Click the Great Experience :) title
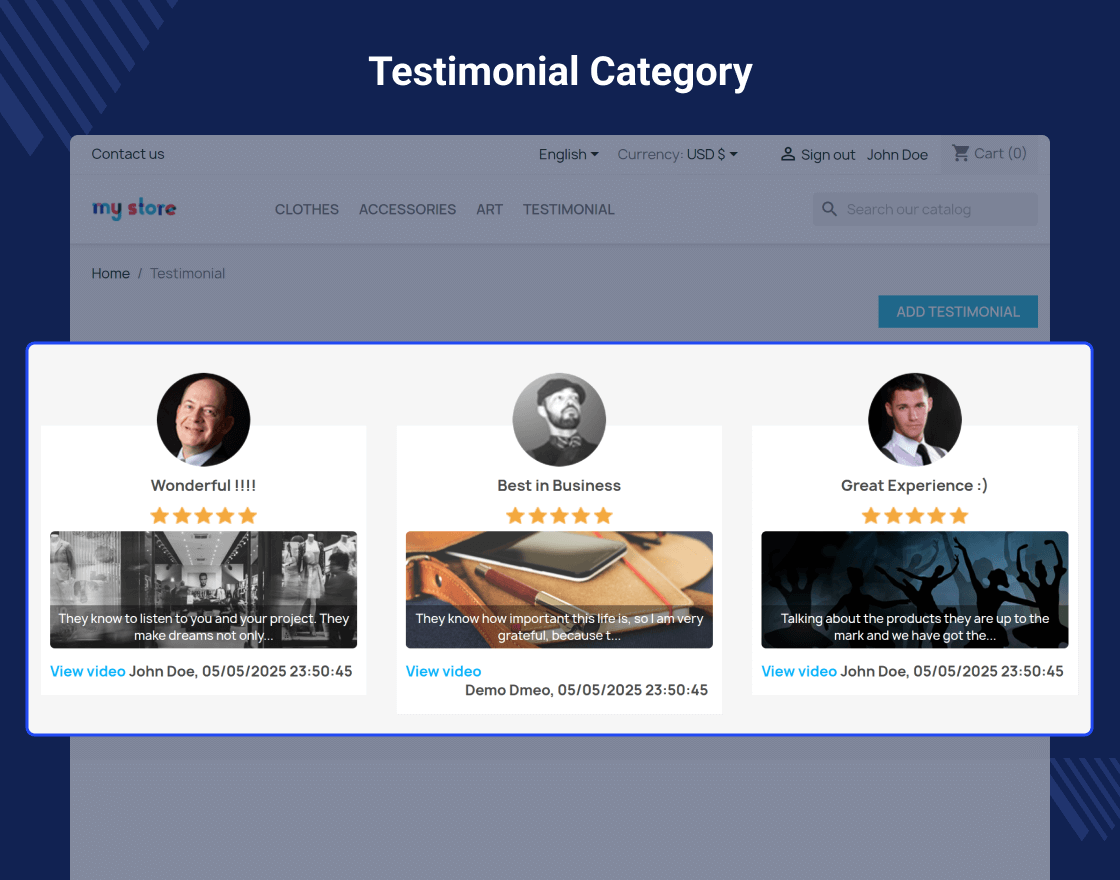The width and height of the screenshot is (1120, 880). coord(914,486)
